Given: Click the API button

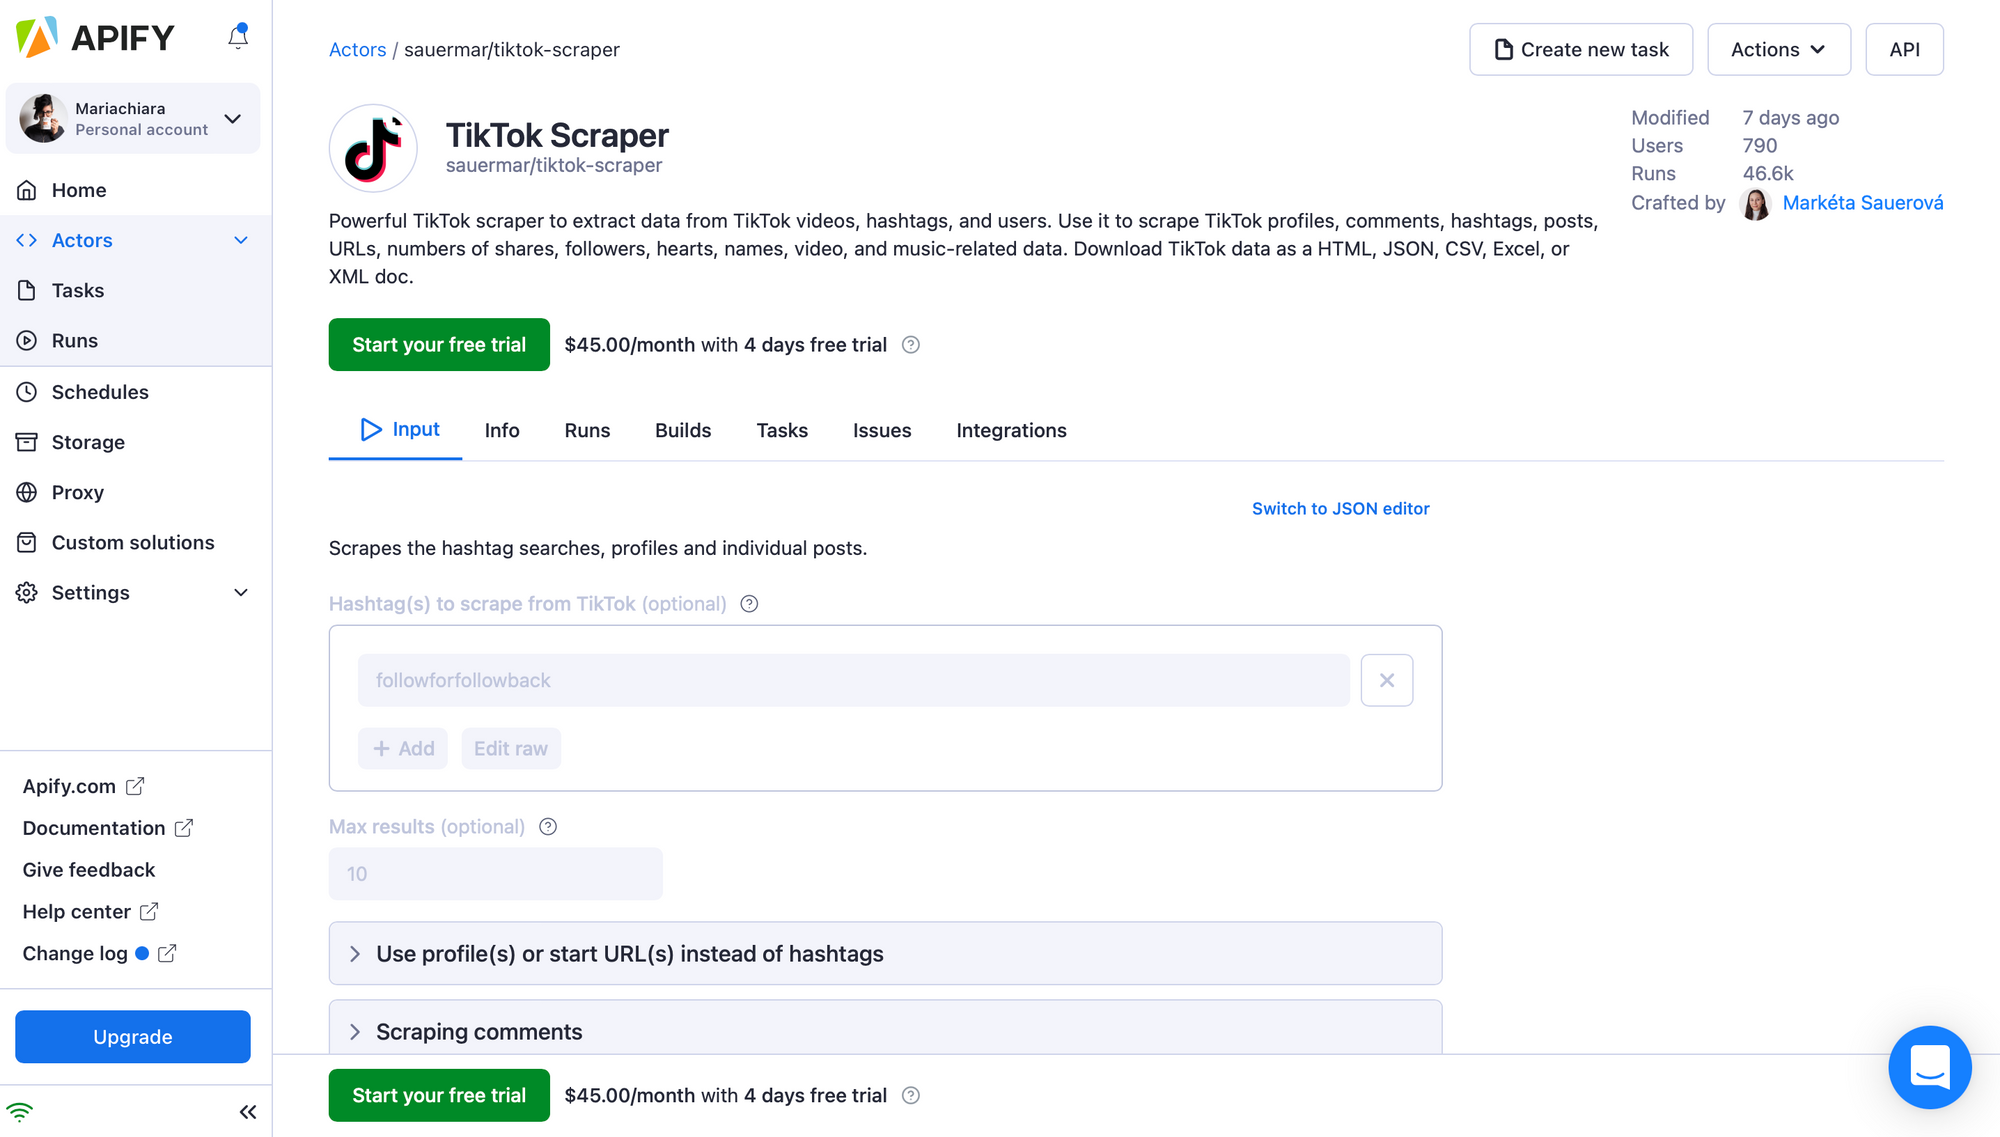Looking at the screenshot, I should pyautogui.click(x=1904, y=49).
